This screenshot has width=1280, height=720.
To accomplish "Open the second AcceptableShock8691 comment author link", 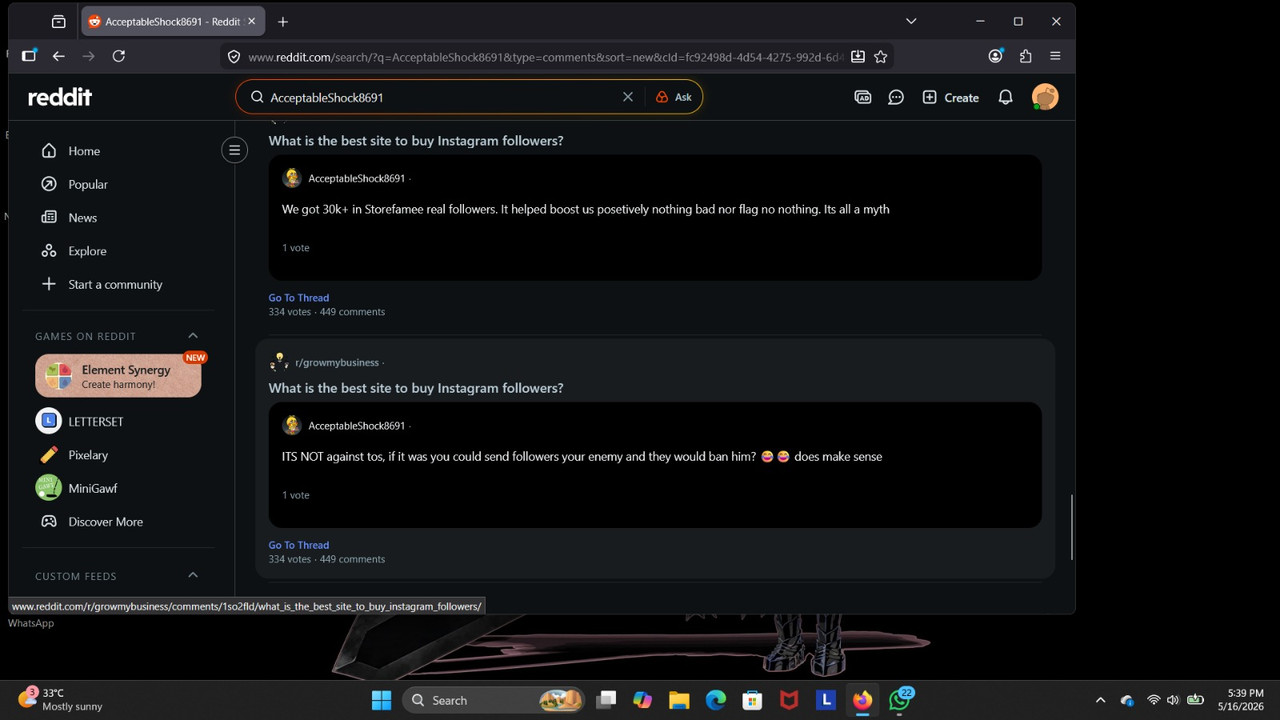I will tap(357, 426).
